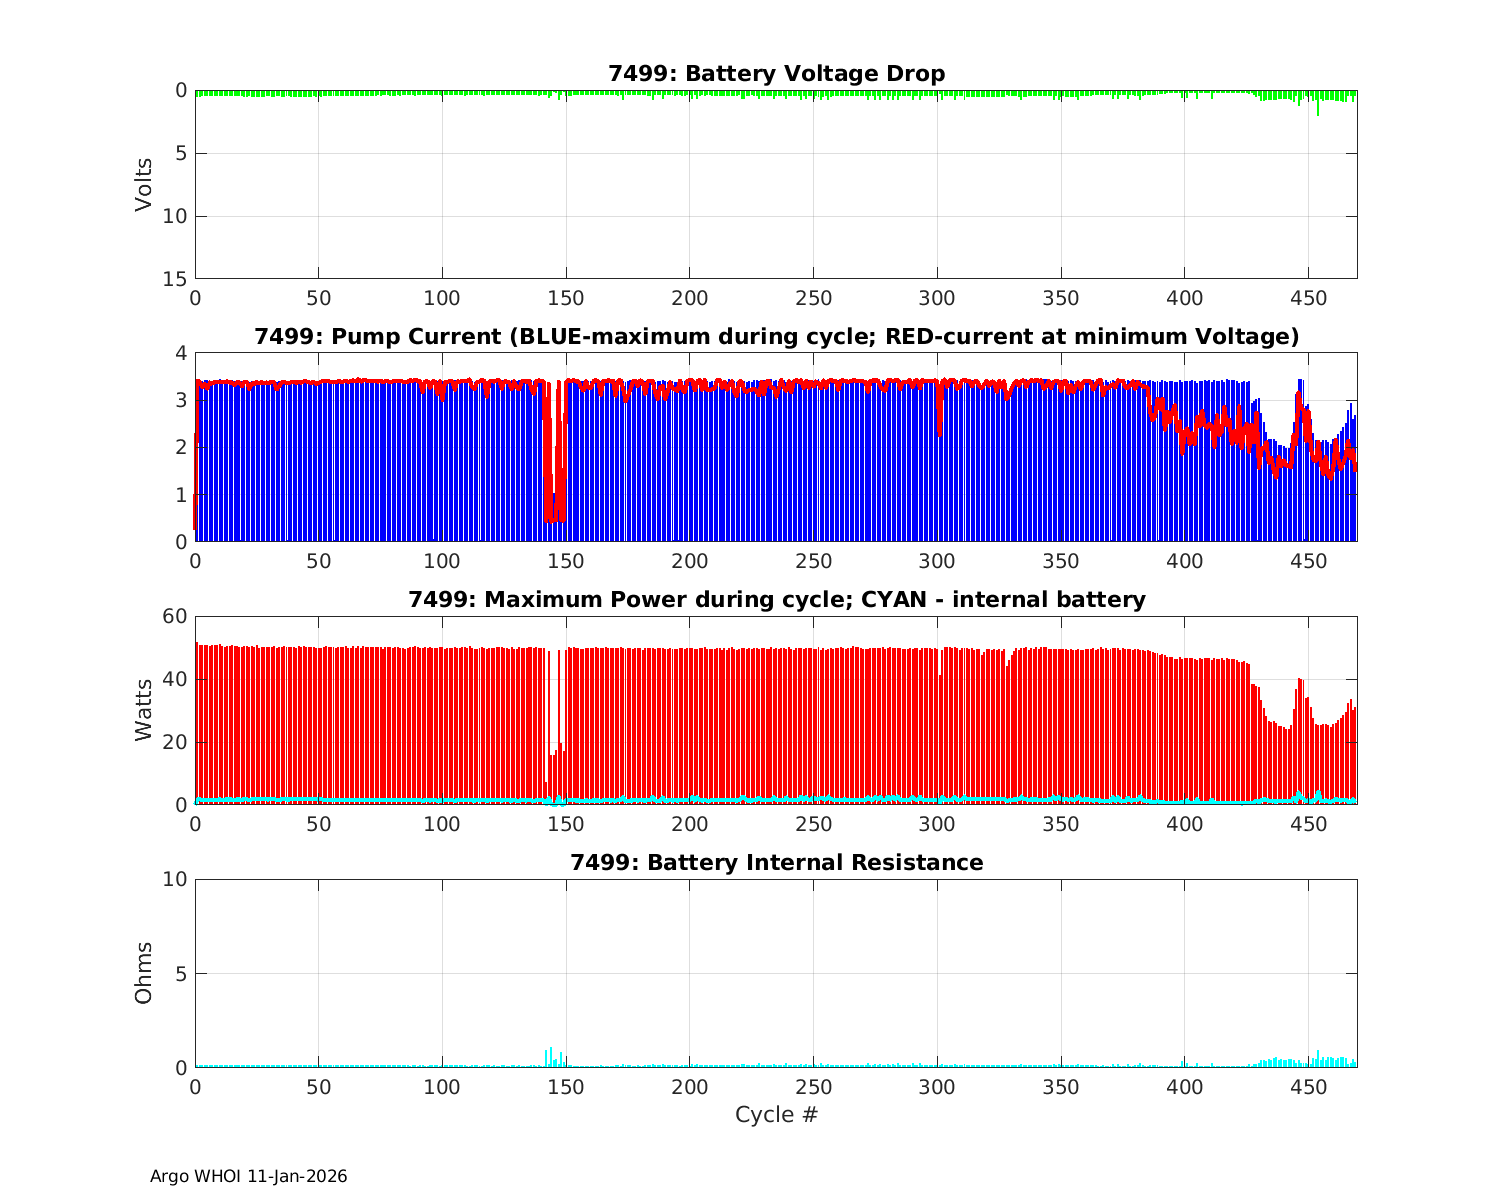Click the Ohms y-axis label

click(x=144, y=973)
